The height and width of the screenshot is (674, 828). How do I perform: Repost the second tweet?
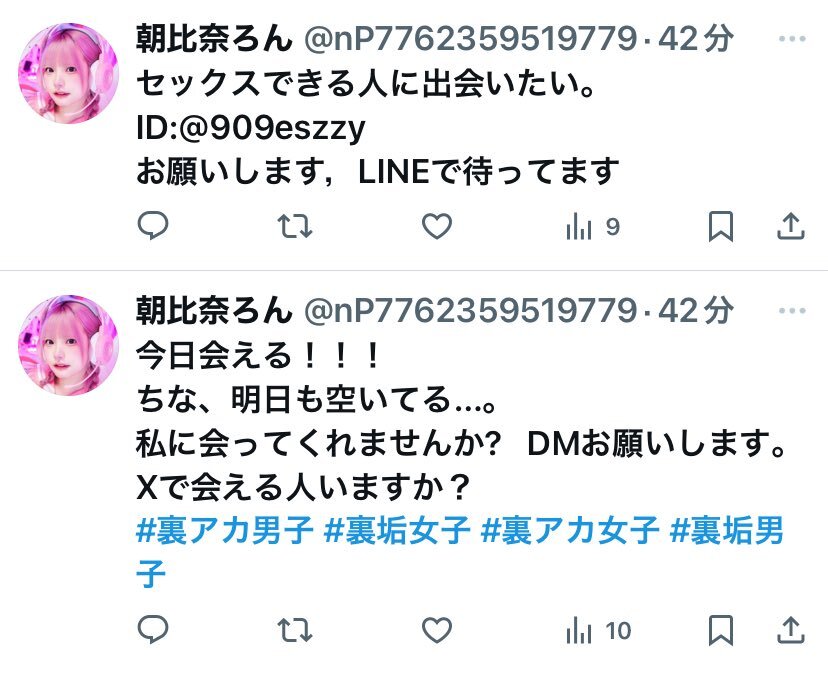pos(295,630)
